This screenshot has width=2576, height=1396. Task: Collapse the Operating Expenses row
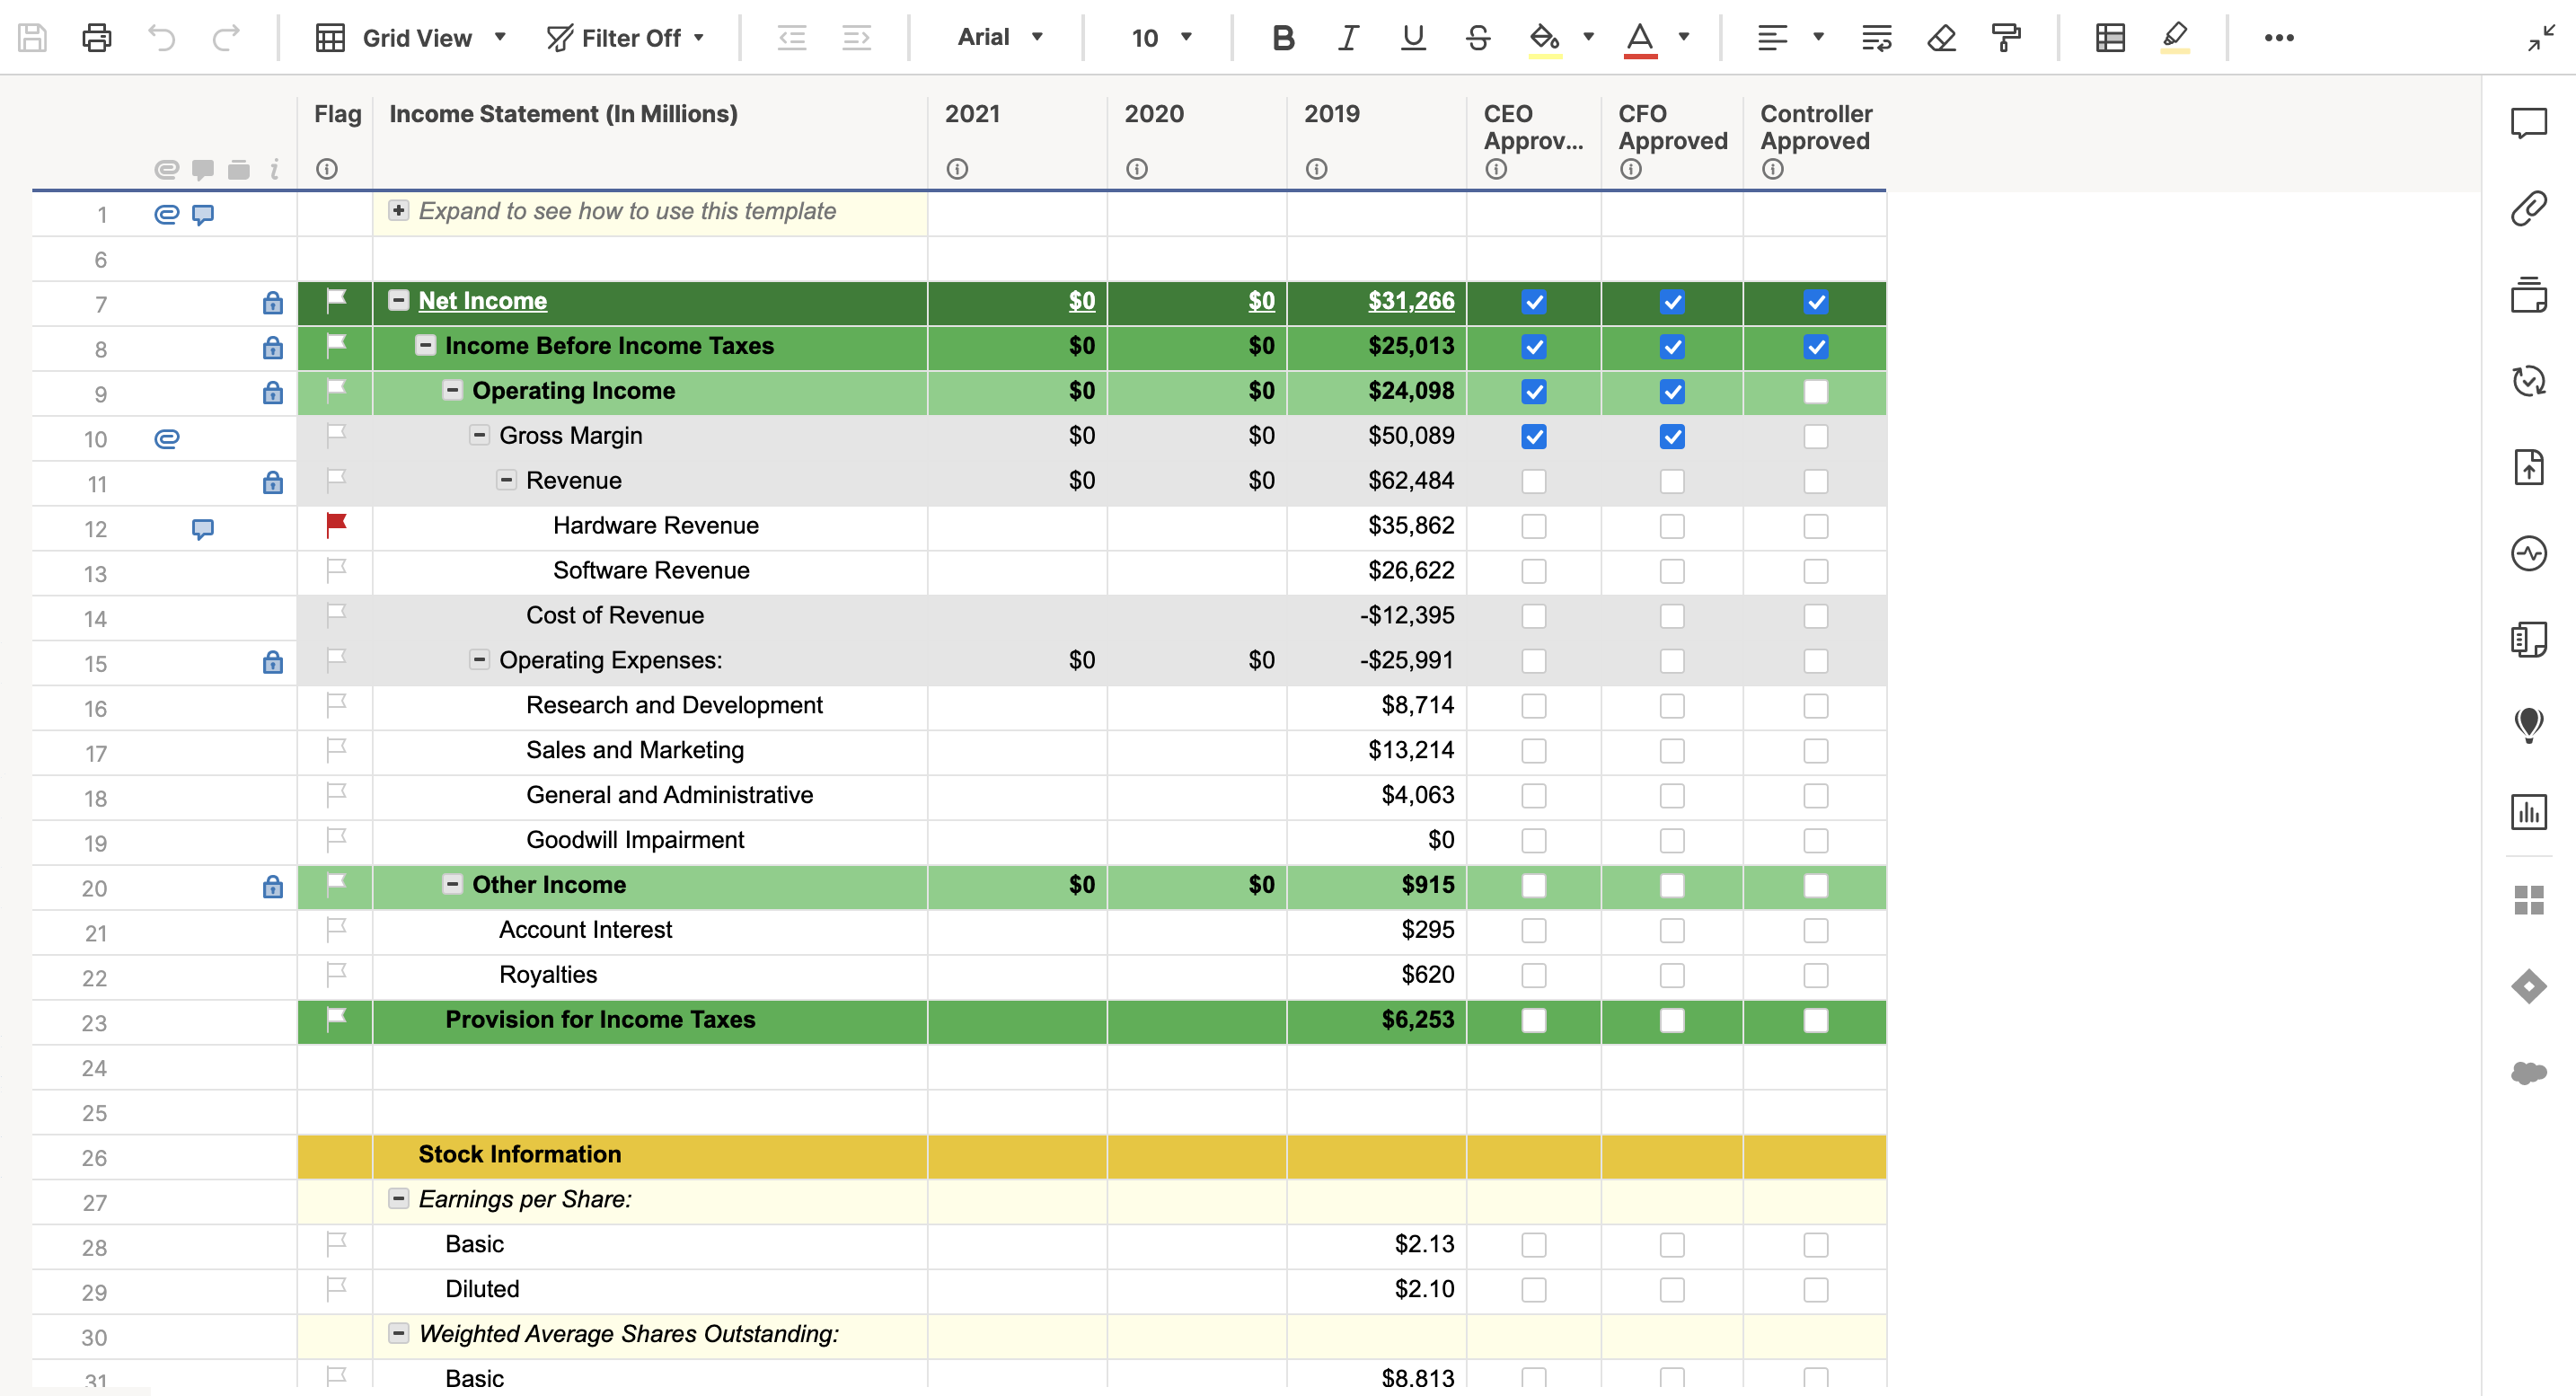click(x=479, y=660)
